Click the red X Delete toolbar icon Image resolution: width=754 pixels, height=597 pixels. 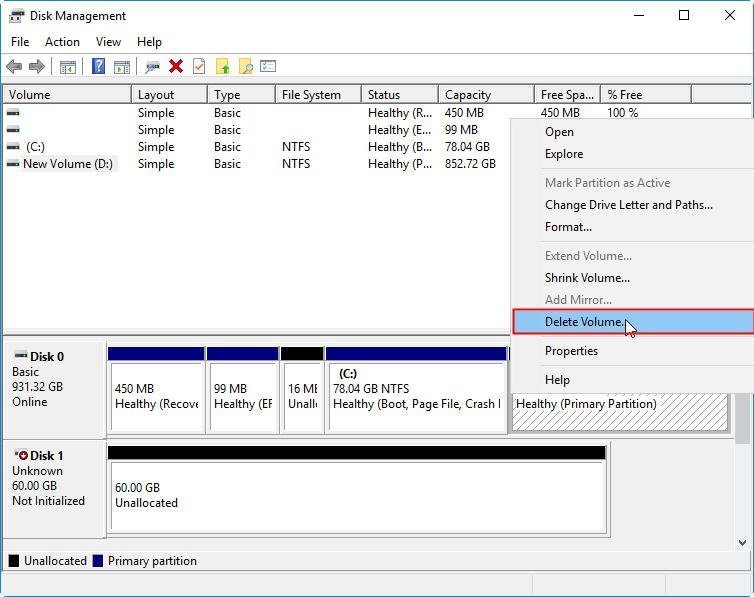(176, 66)
